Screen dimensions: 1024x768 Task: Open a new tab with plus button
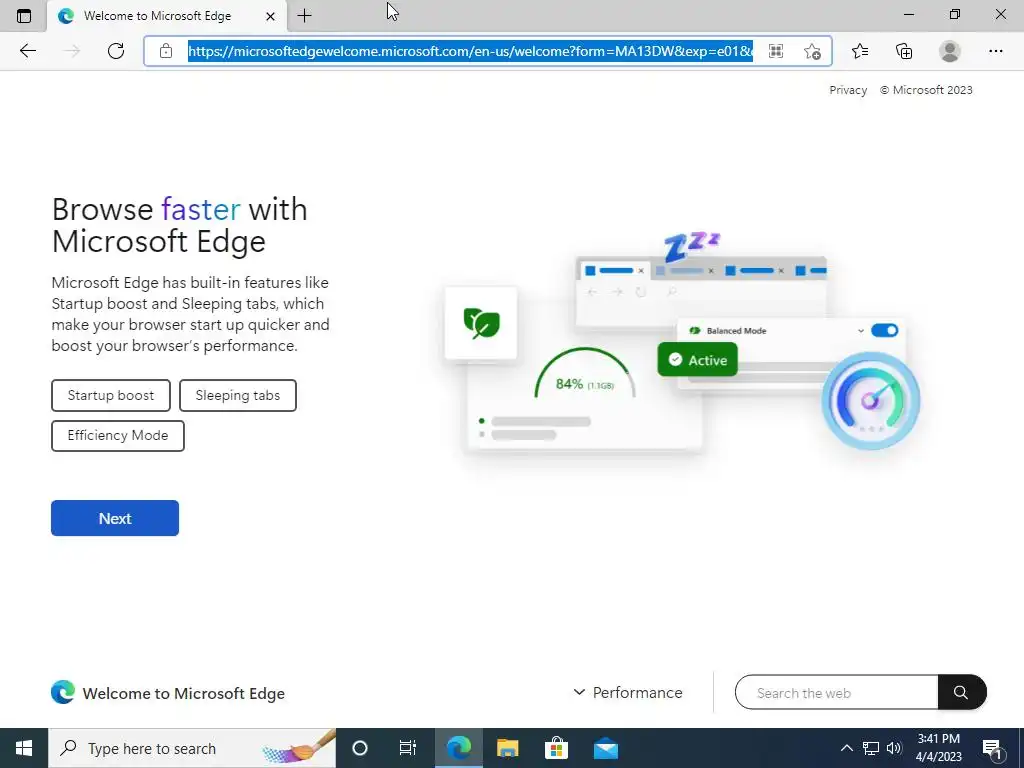point(304,16)
